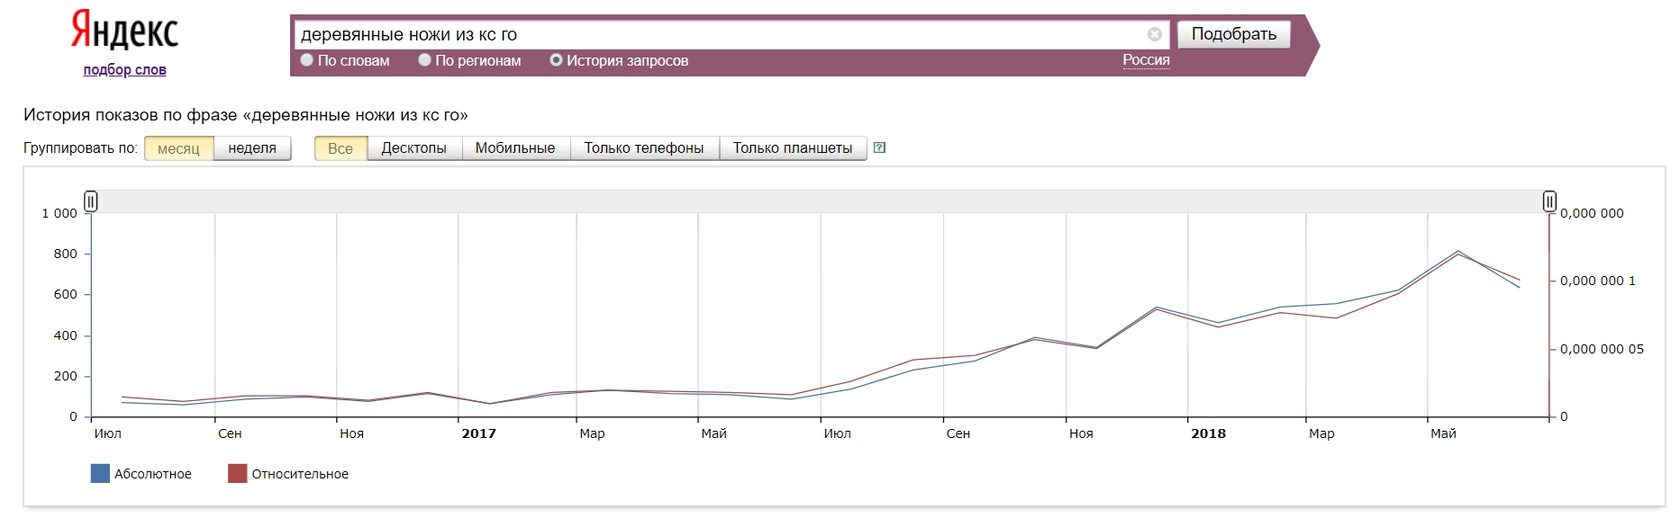Image resolution: width=1680 pixels, height=518 pixels.
Task: Filter by Только телефоны
Action: point(644,148)
